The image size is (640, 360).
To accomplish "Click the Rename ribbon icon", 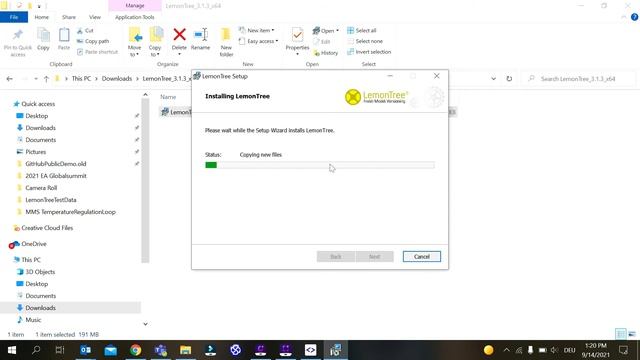I will pyautogui.click(x=200, y=39).
